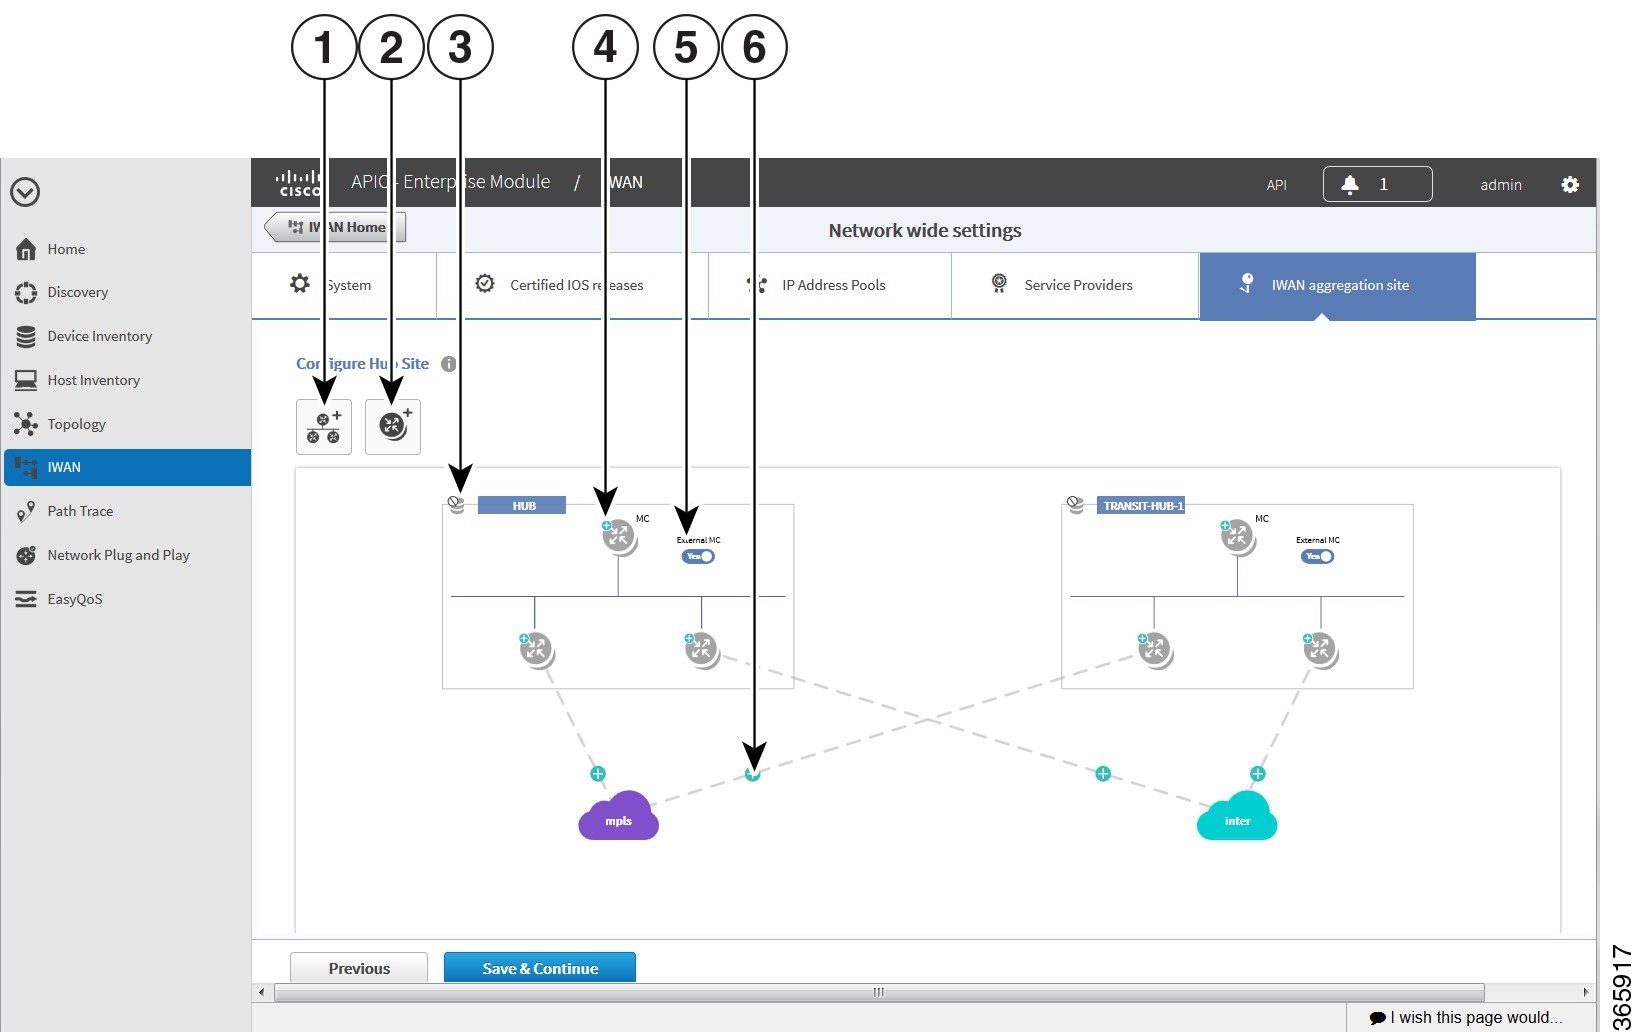Viewport: 1632px width, 1032px height.
Task: Select the purple mpls cloud
Action: pos(618,816)
